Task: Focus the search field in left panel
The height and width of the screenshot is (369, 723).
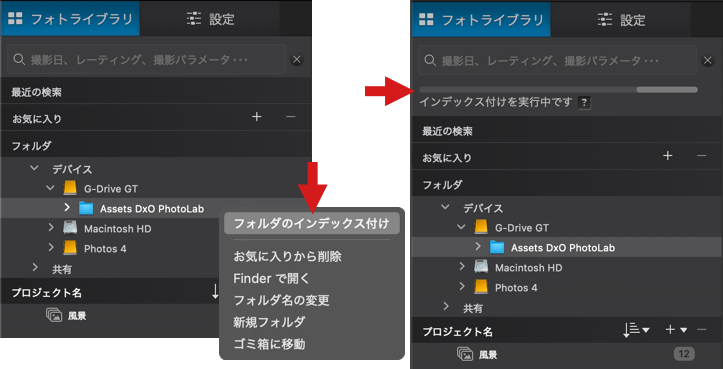Action: click(x=146, y=60)
